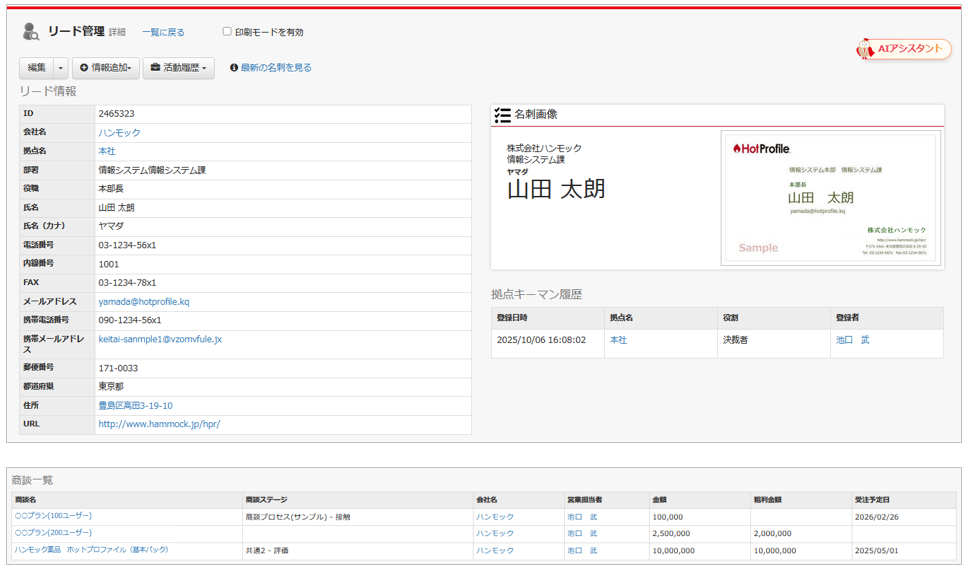Enable the 印刷モードを有効 checkbox
Viewport: 968px width, 571px height.
click(x=227, y=32)
